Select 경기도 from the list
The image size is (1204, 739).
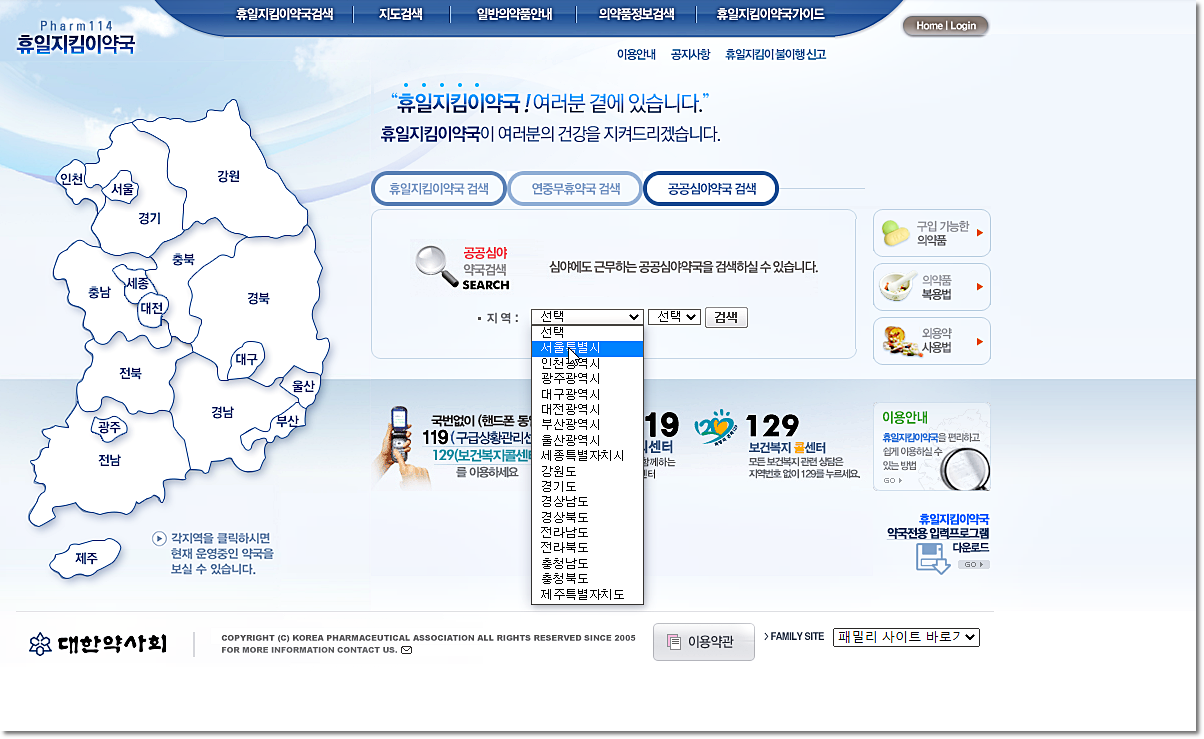click(x=587, y=486)
